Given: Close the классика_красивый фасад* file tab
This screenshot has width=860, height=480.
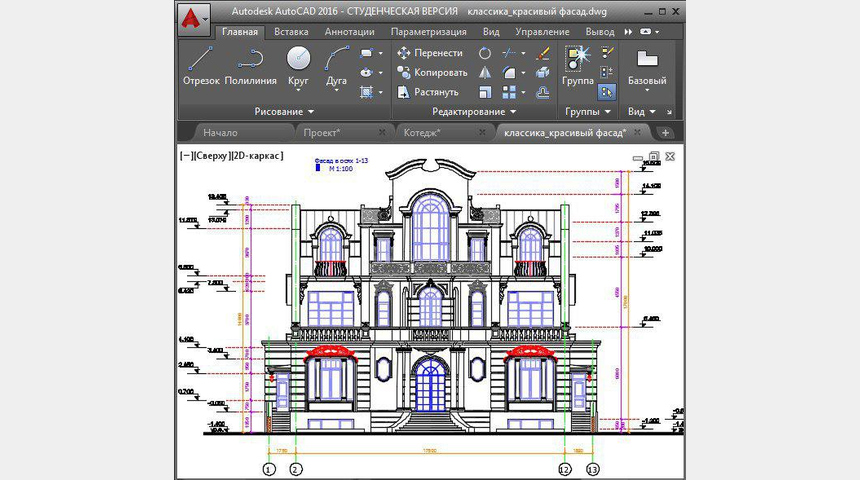Looking at the screenshot, I should [x=637, y=132].
